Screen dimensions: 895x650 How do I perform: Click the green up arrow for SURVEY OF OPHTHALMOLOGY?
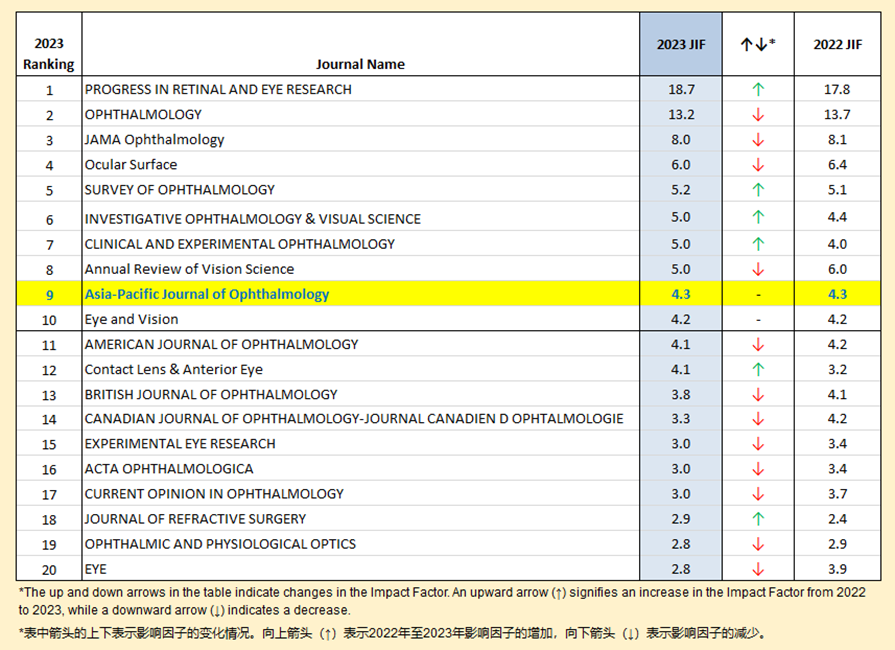pos(758,189)
